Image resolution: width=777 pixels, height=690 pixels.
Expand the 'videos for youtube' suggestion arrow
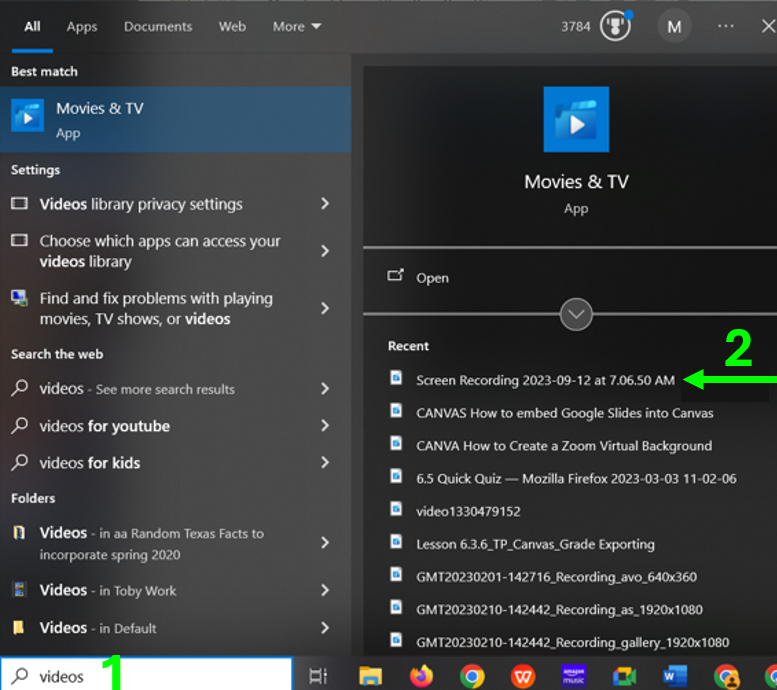(324, 426)
